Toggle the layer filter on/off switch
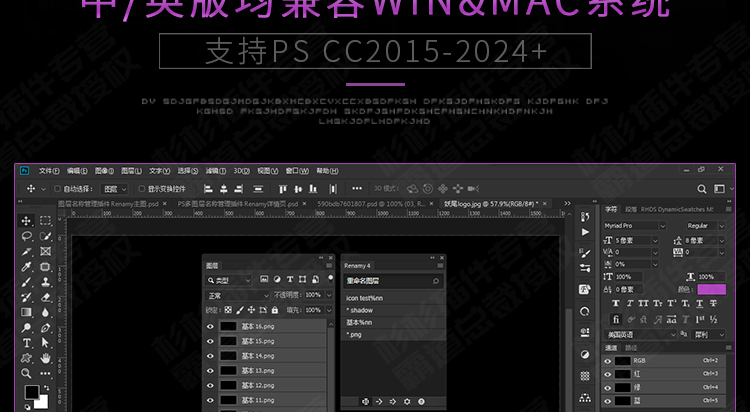 tap(330, 279)
